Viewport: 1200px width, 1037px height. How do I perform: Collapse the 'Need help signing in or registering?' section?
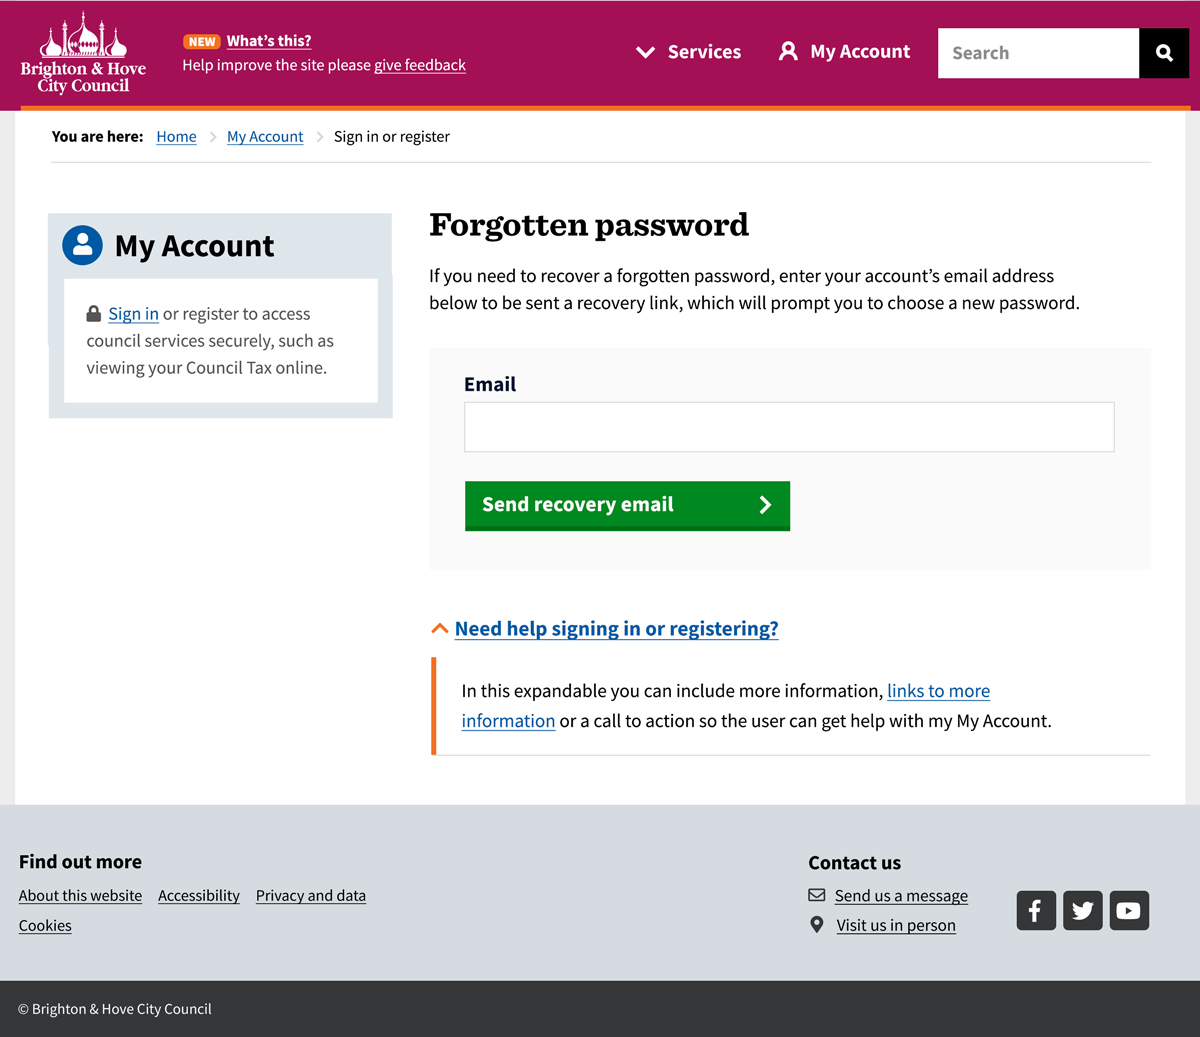[x=616, y=629]
